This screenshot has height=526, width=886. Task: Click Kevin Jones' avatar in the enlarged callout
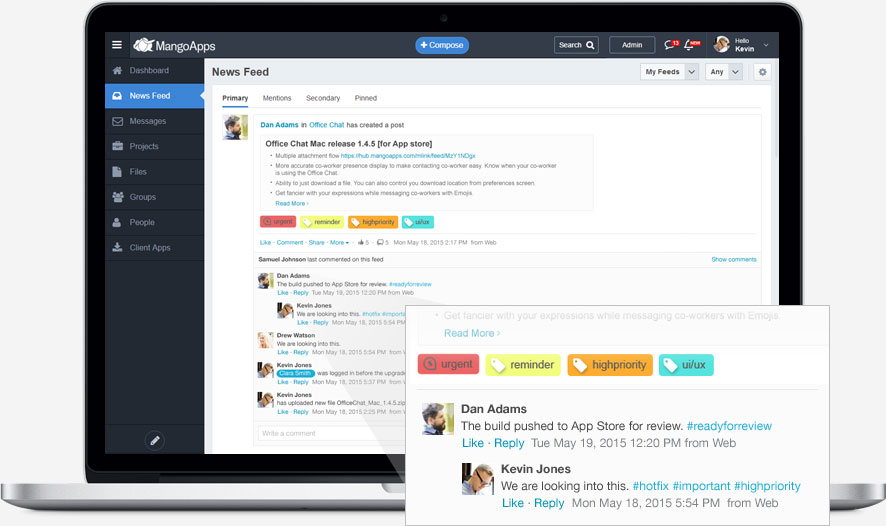[478, 479]
